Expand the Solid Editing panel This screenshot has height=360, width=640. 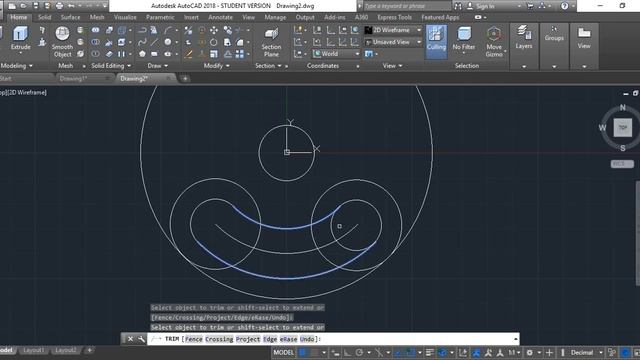click(x=111, y=66)
